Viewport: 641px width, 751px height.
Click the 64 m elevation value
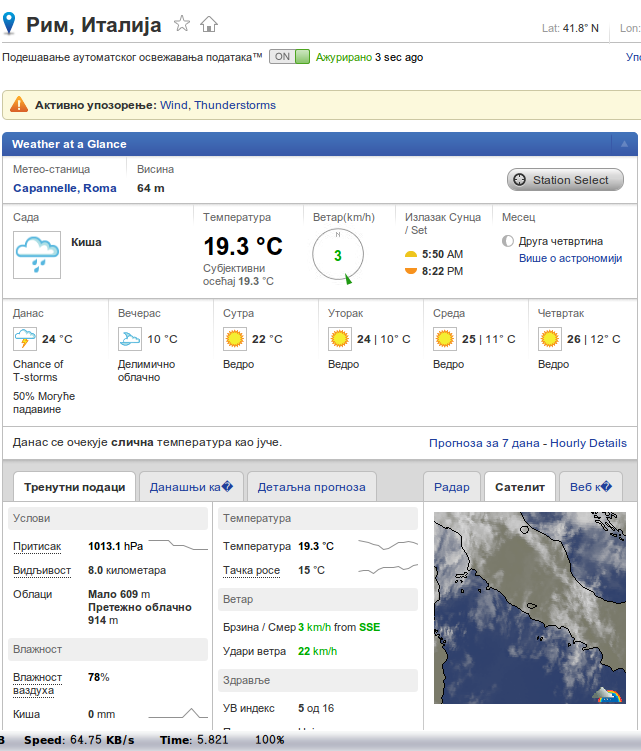tap(150, 188)
